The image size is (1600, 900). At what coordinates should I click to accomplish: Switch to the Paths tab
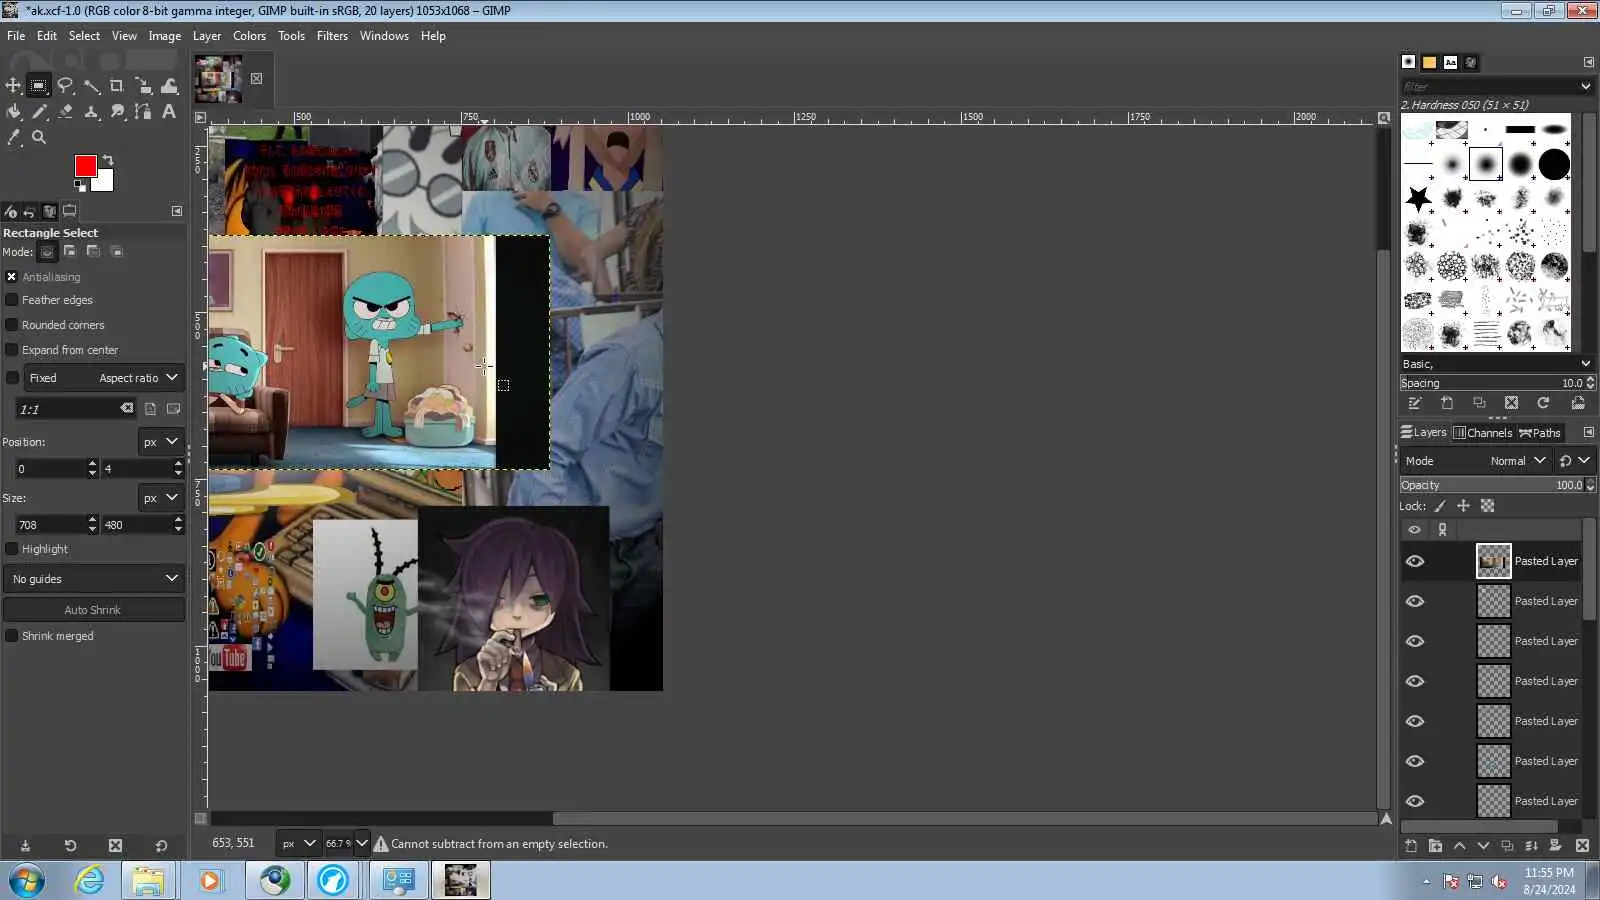click(x=1540, y=433)
